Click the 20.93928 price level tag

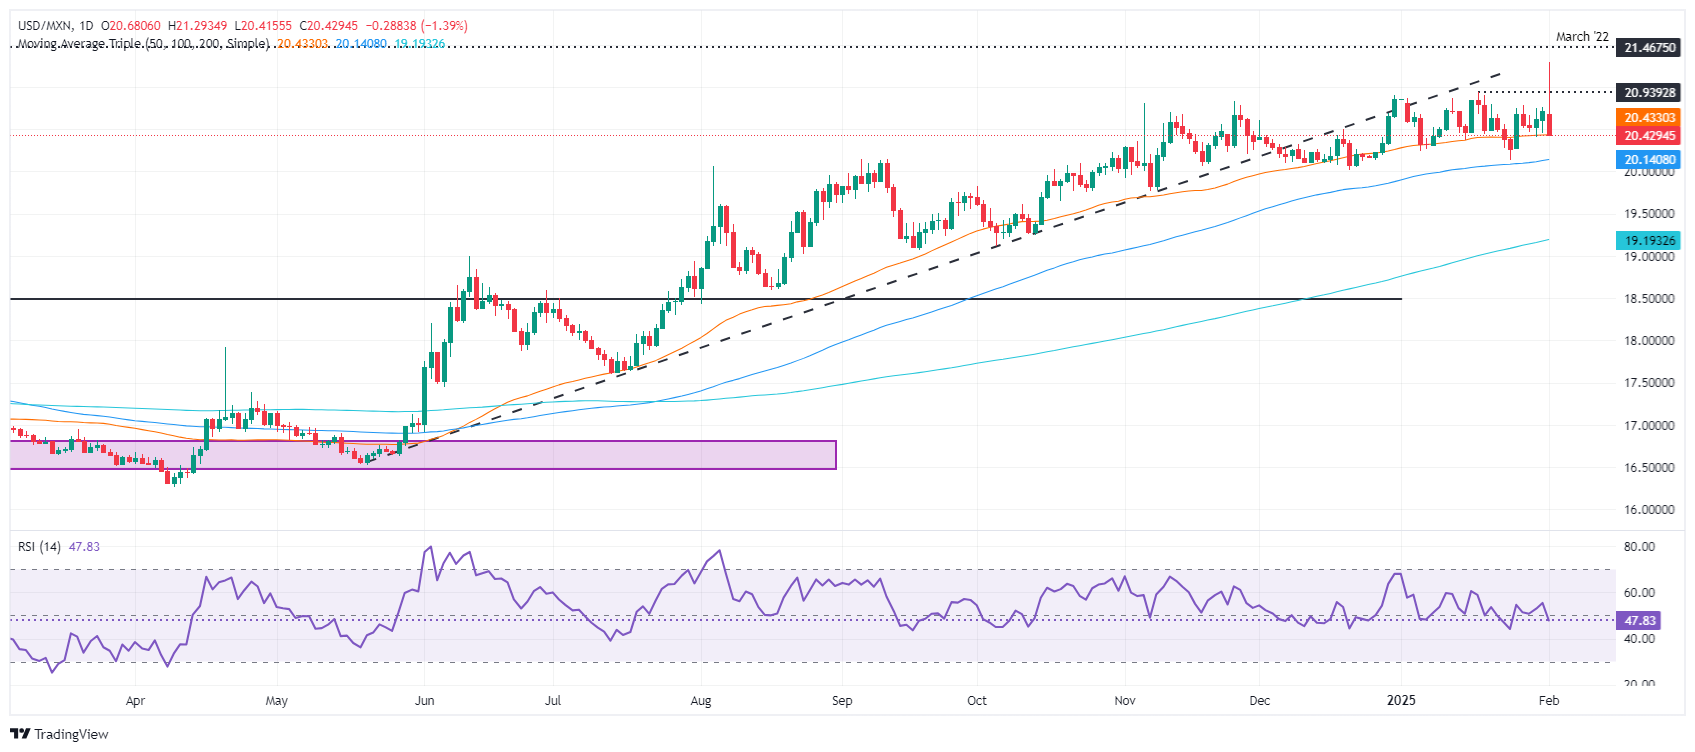(1648, 93)
